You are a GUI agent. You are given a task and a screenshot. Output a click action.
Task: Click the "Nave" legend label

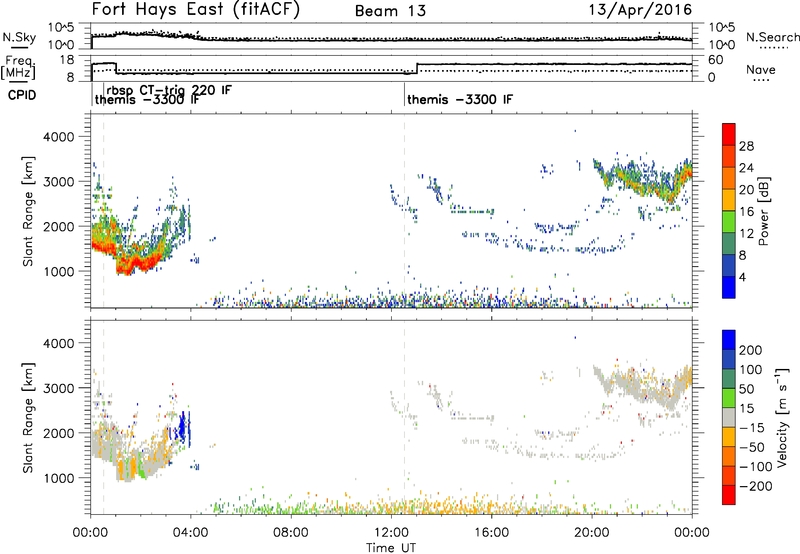[x=761, y=69]
